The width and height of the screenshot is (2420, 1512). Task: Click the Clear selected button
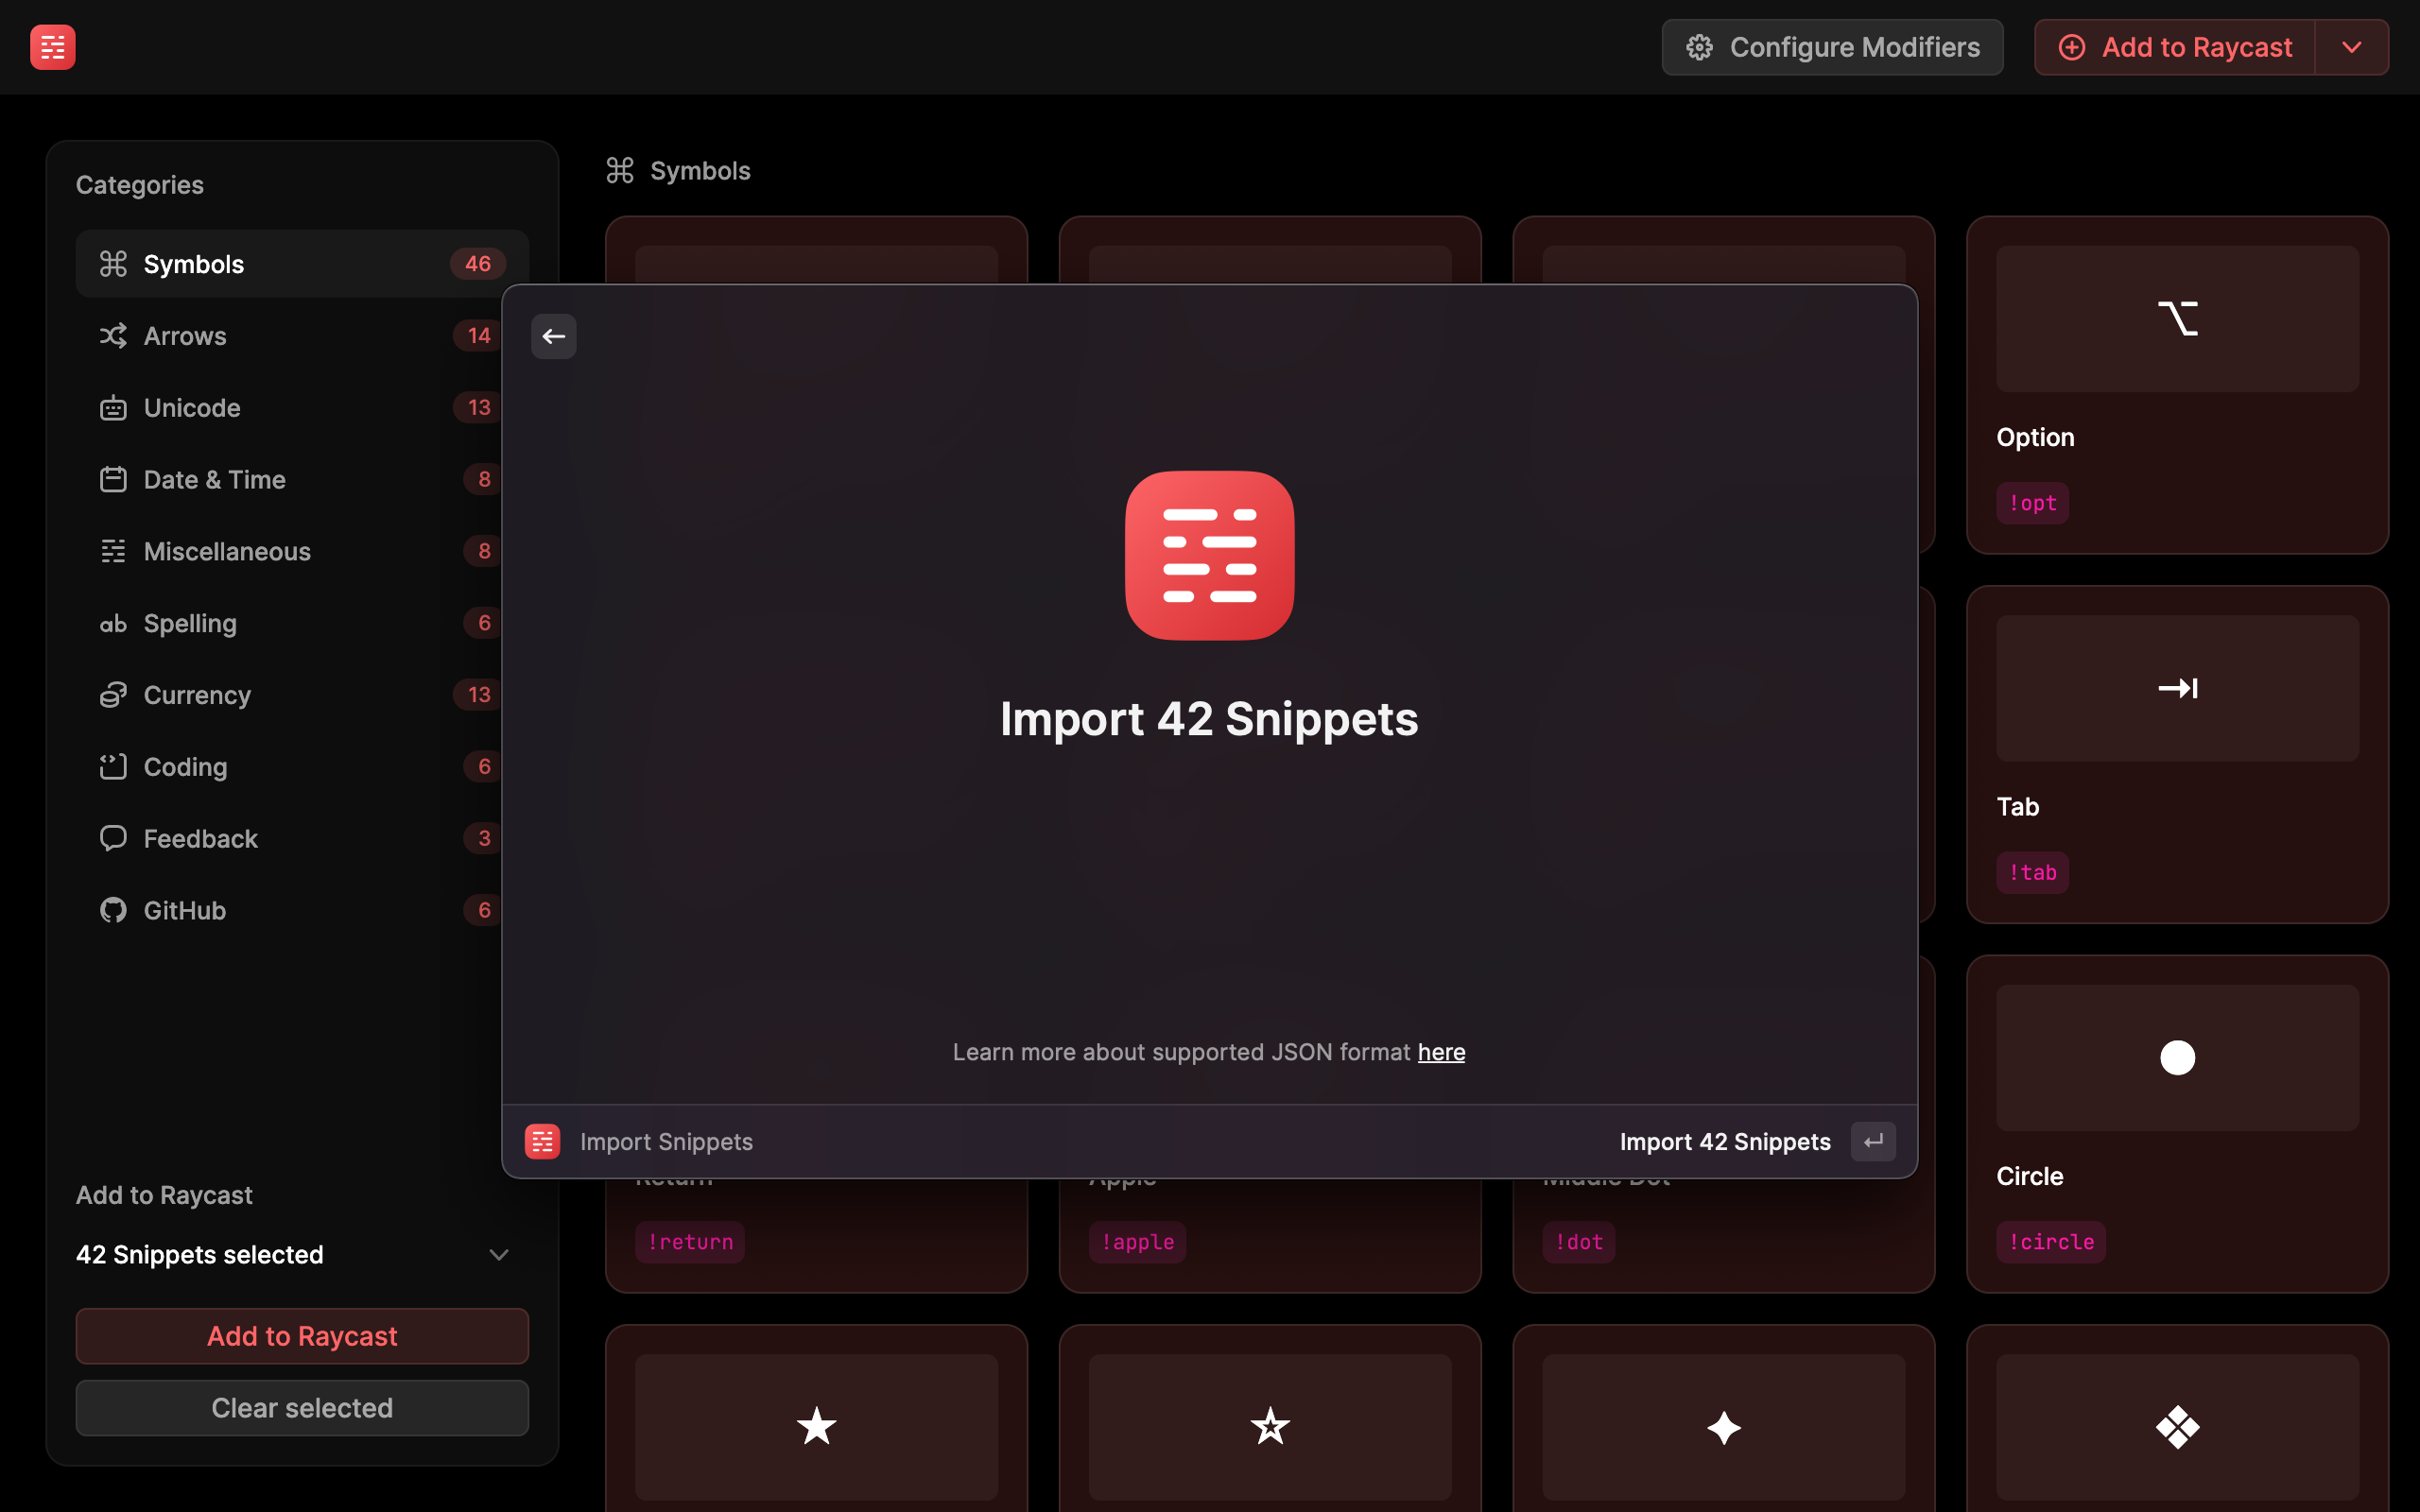302,1408
